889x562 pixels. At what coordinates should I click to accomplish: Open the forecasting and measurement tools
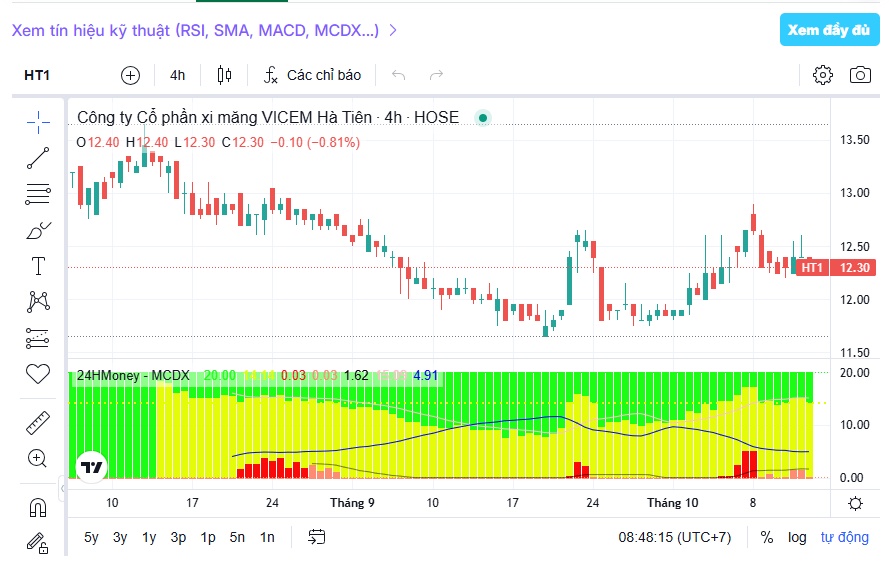38,338
